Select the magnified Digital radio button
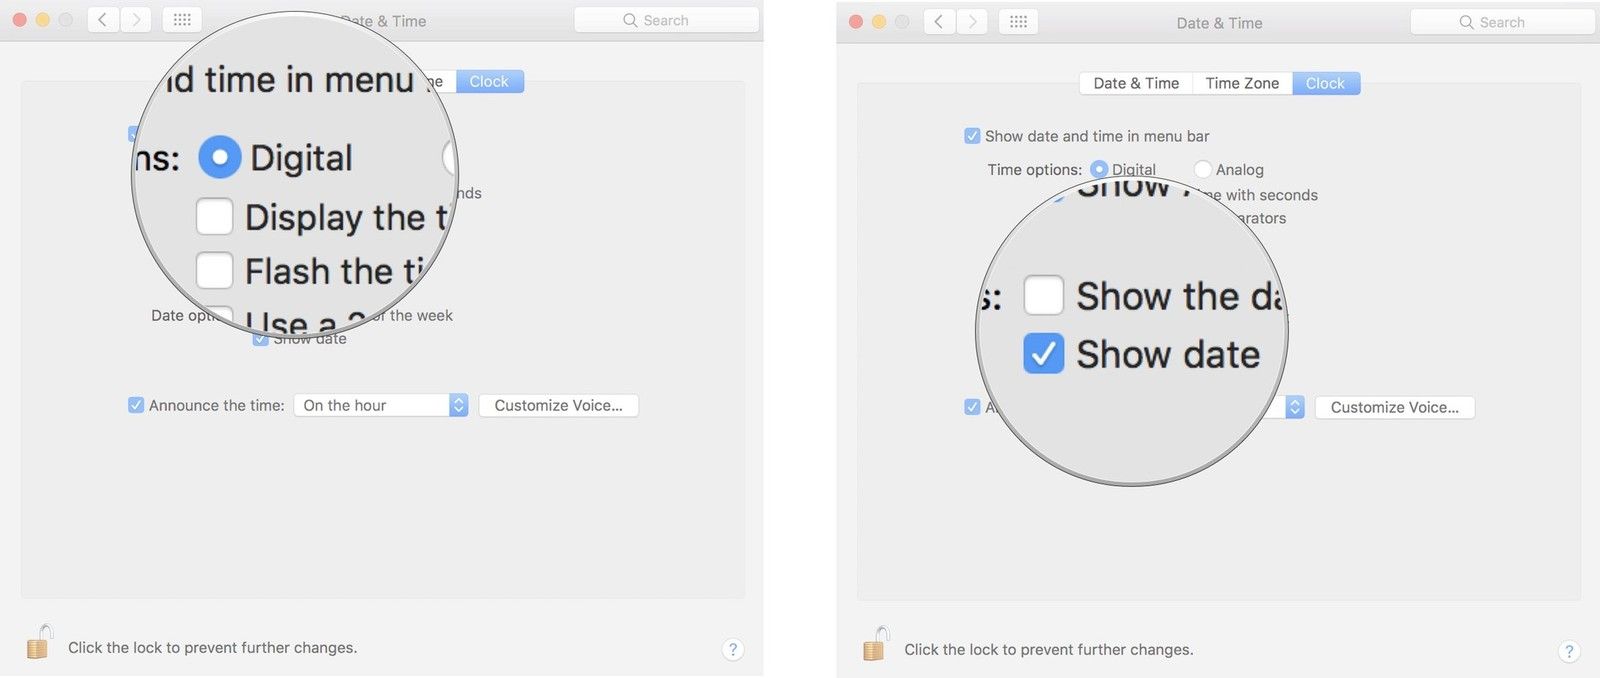1600x678 pixels. coord(220,157)
